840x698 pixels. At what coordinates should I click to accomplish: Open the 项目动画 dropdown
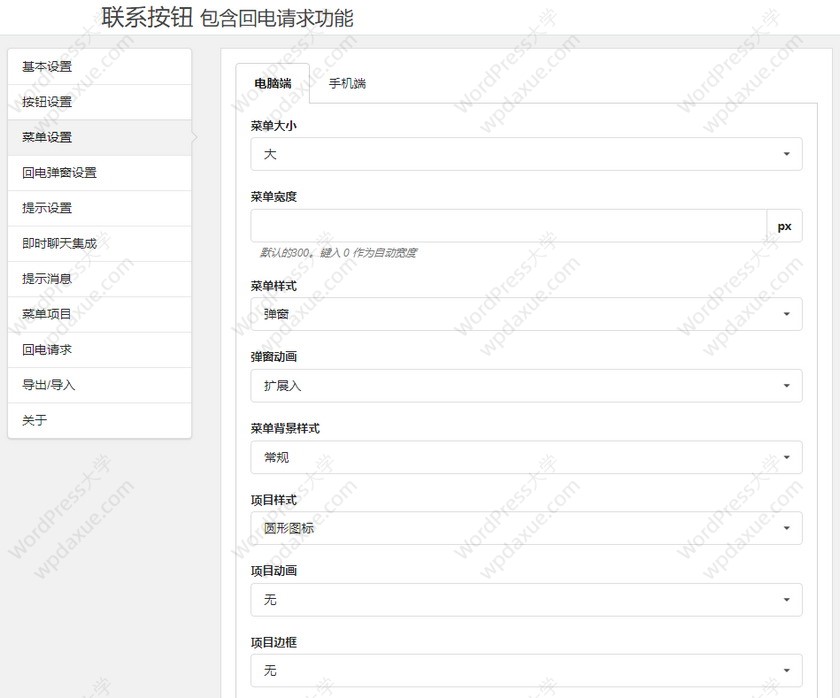pos(526,600)
